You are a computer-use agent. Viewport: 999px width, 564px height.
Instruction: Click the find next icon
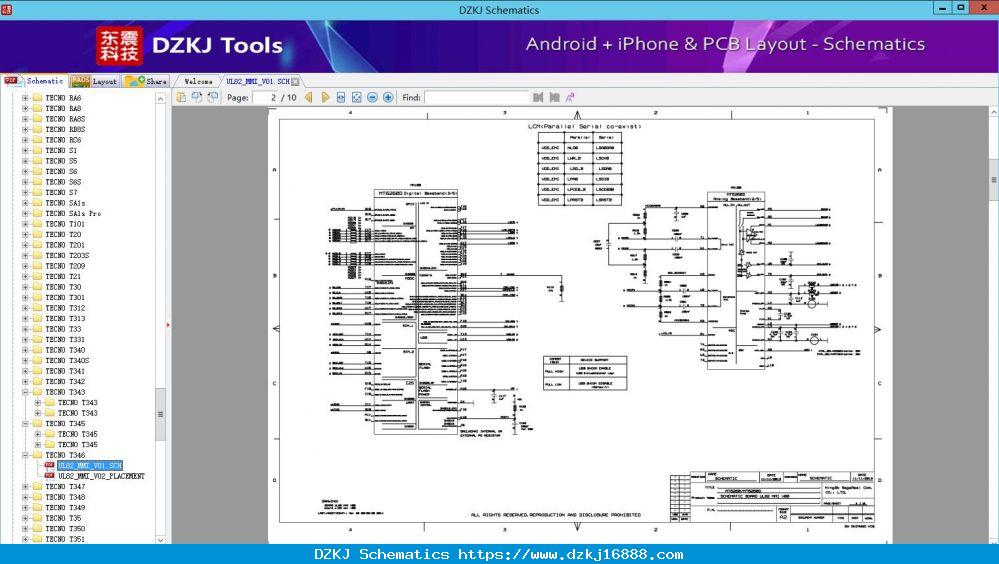point(554,97)
